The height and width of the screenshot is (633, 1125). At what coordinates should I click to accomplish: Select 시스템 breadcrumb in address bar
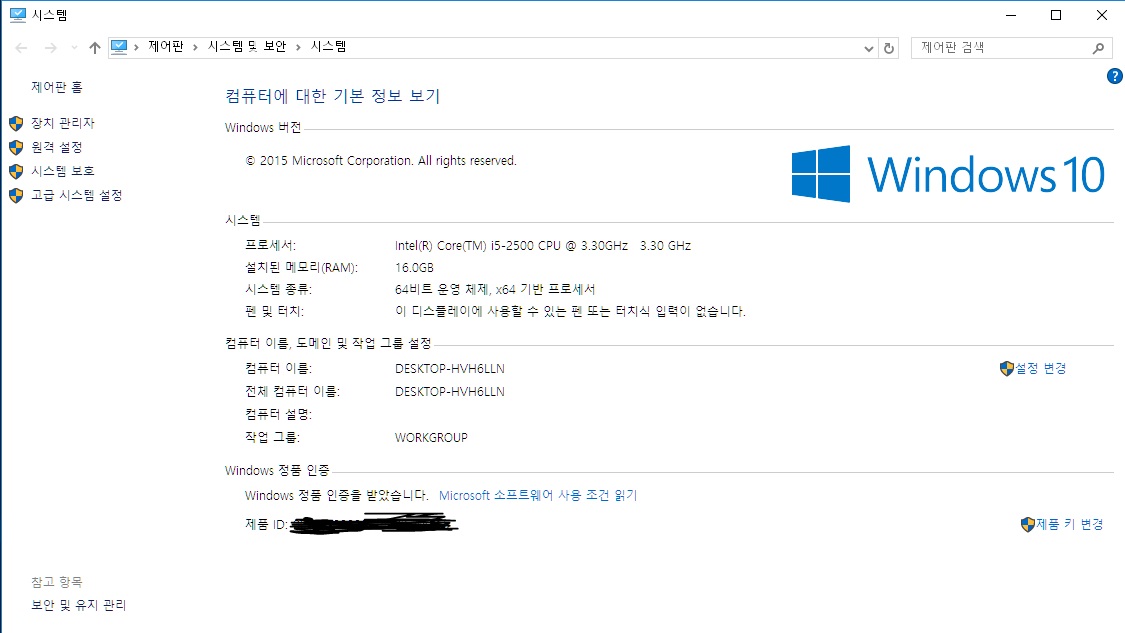click(x=329, y=47)
